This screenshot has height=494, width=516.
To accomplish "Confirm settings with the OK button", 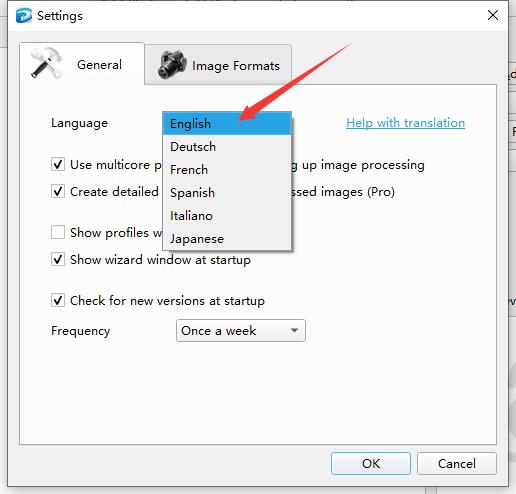I will tap(371, 463).
